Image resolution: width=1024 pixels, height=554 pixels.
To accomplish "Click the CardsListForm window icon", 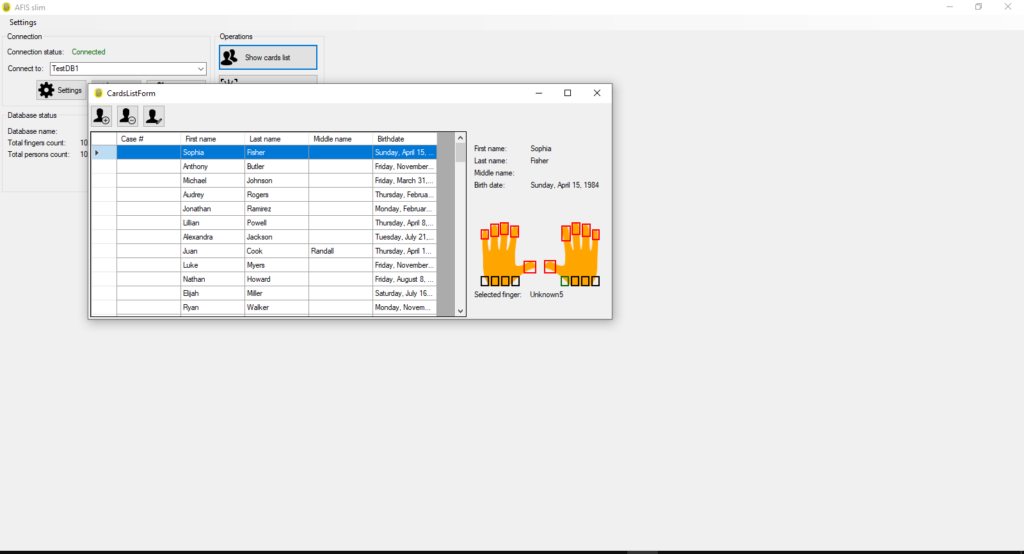I will (x=98, y=93).
